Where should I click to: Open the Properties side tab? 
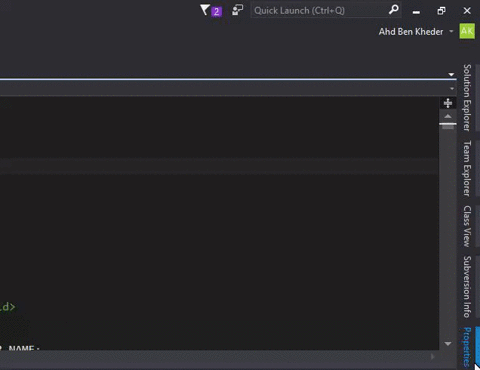pyautogui.click(x=467, y=347)
